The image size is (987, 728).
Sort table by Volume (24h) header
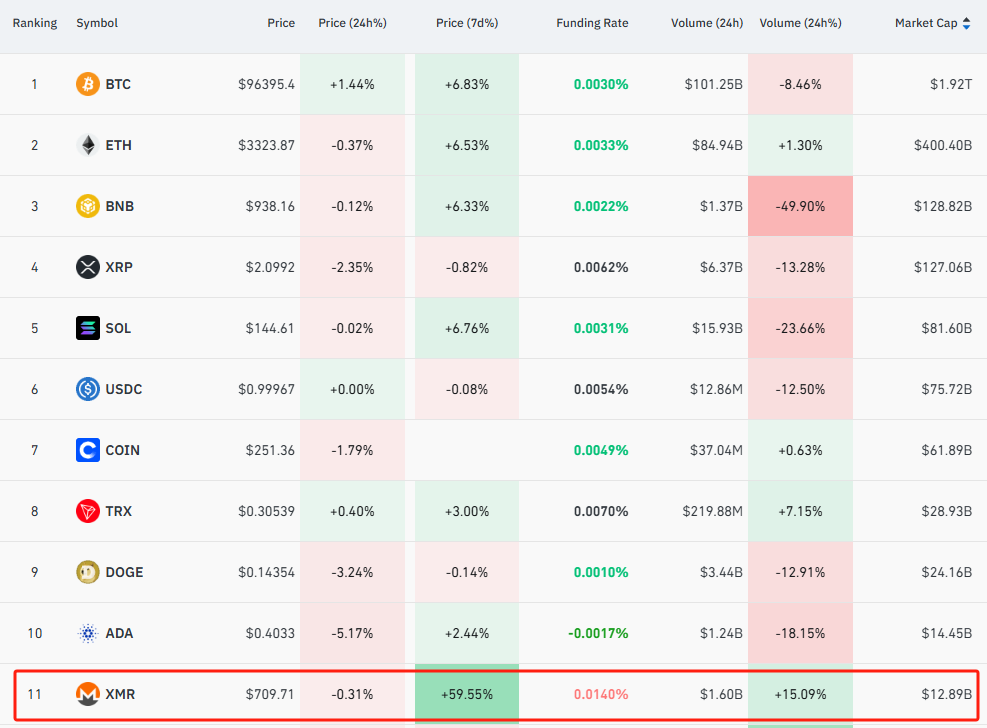[707, 23]
